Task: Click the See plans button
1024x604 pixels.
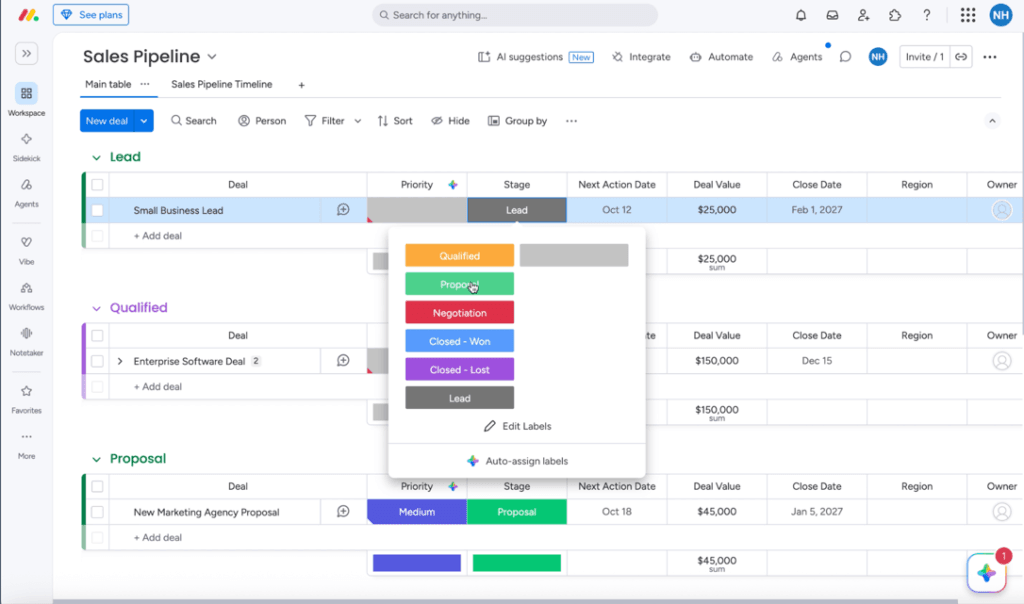Action: [x=91, y=14]
